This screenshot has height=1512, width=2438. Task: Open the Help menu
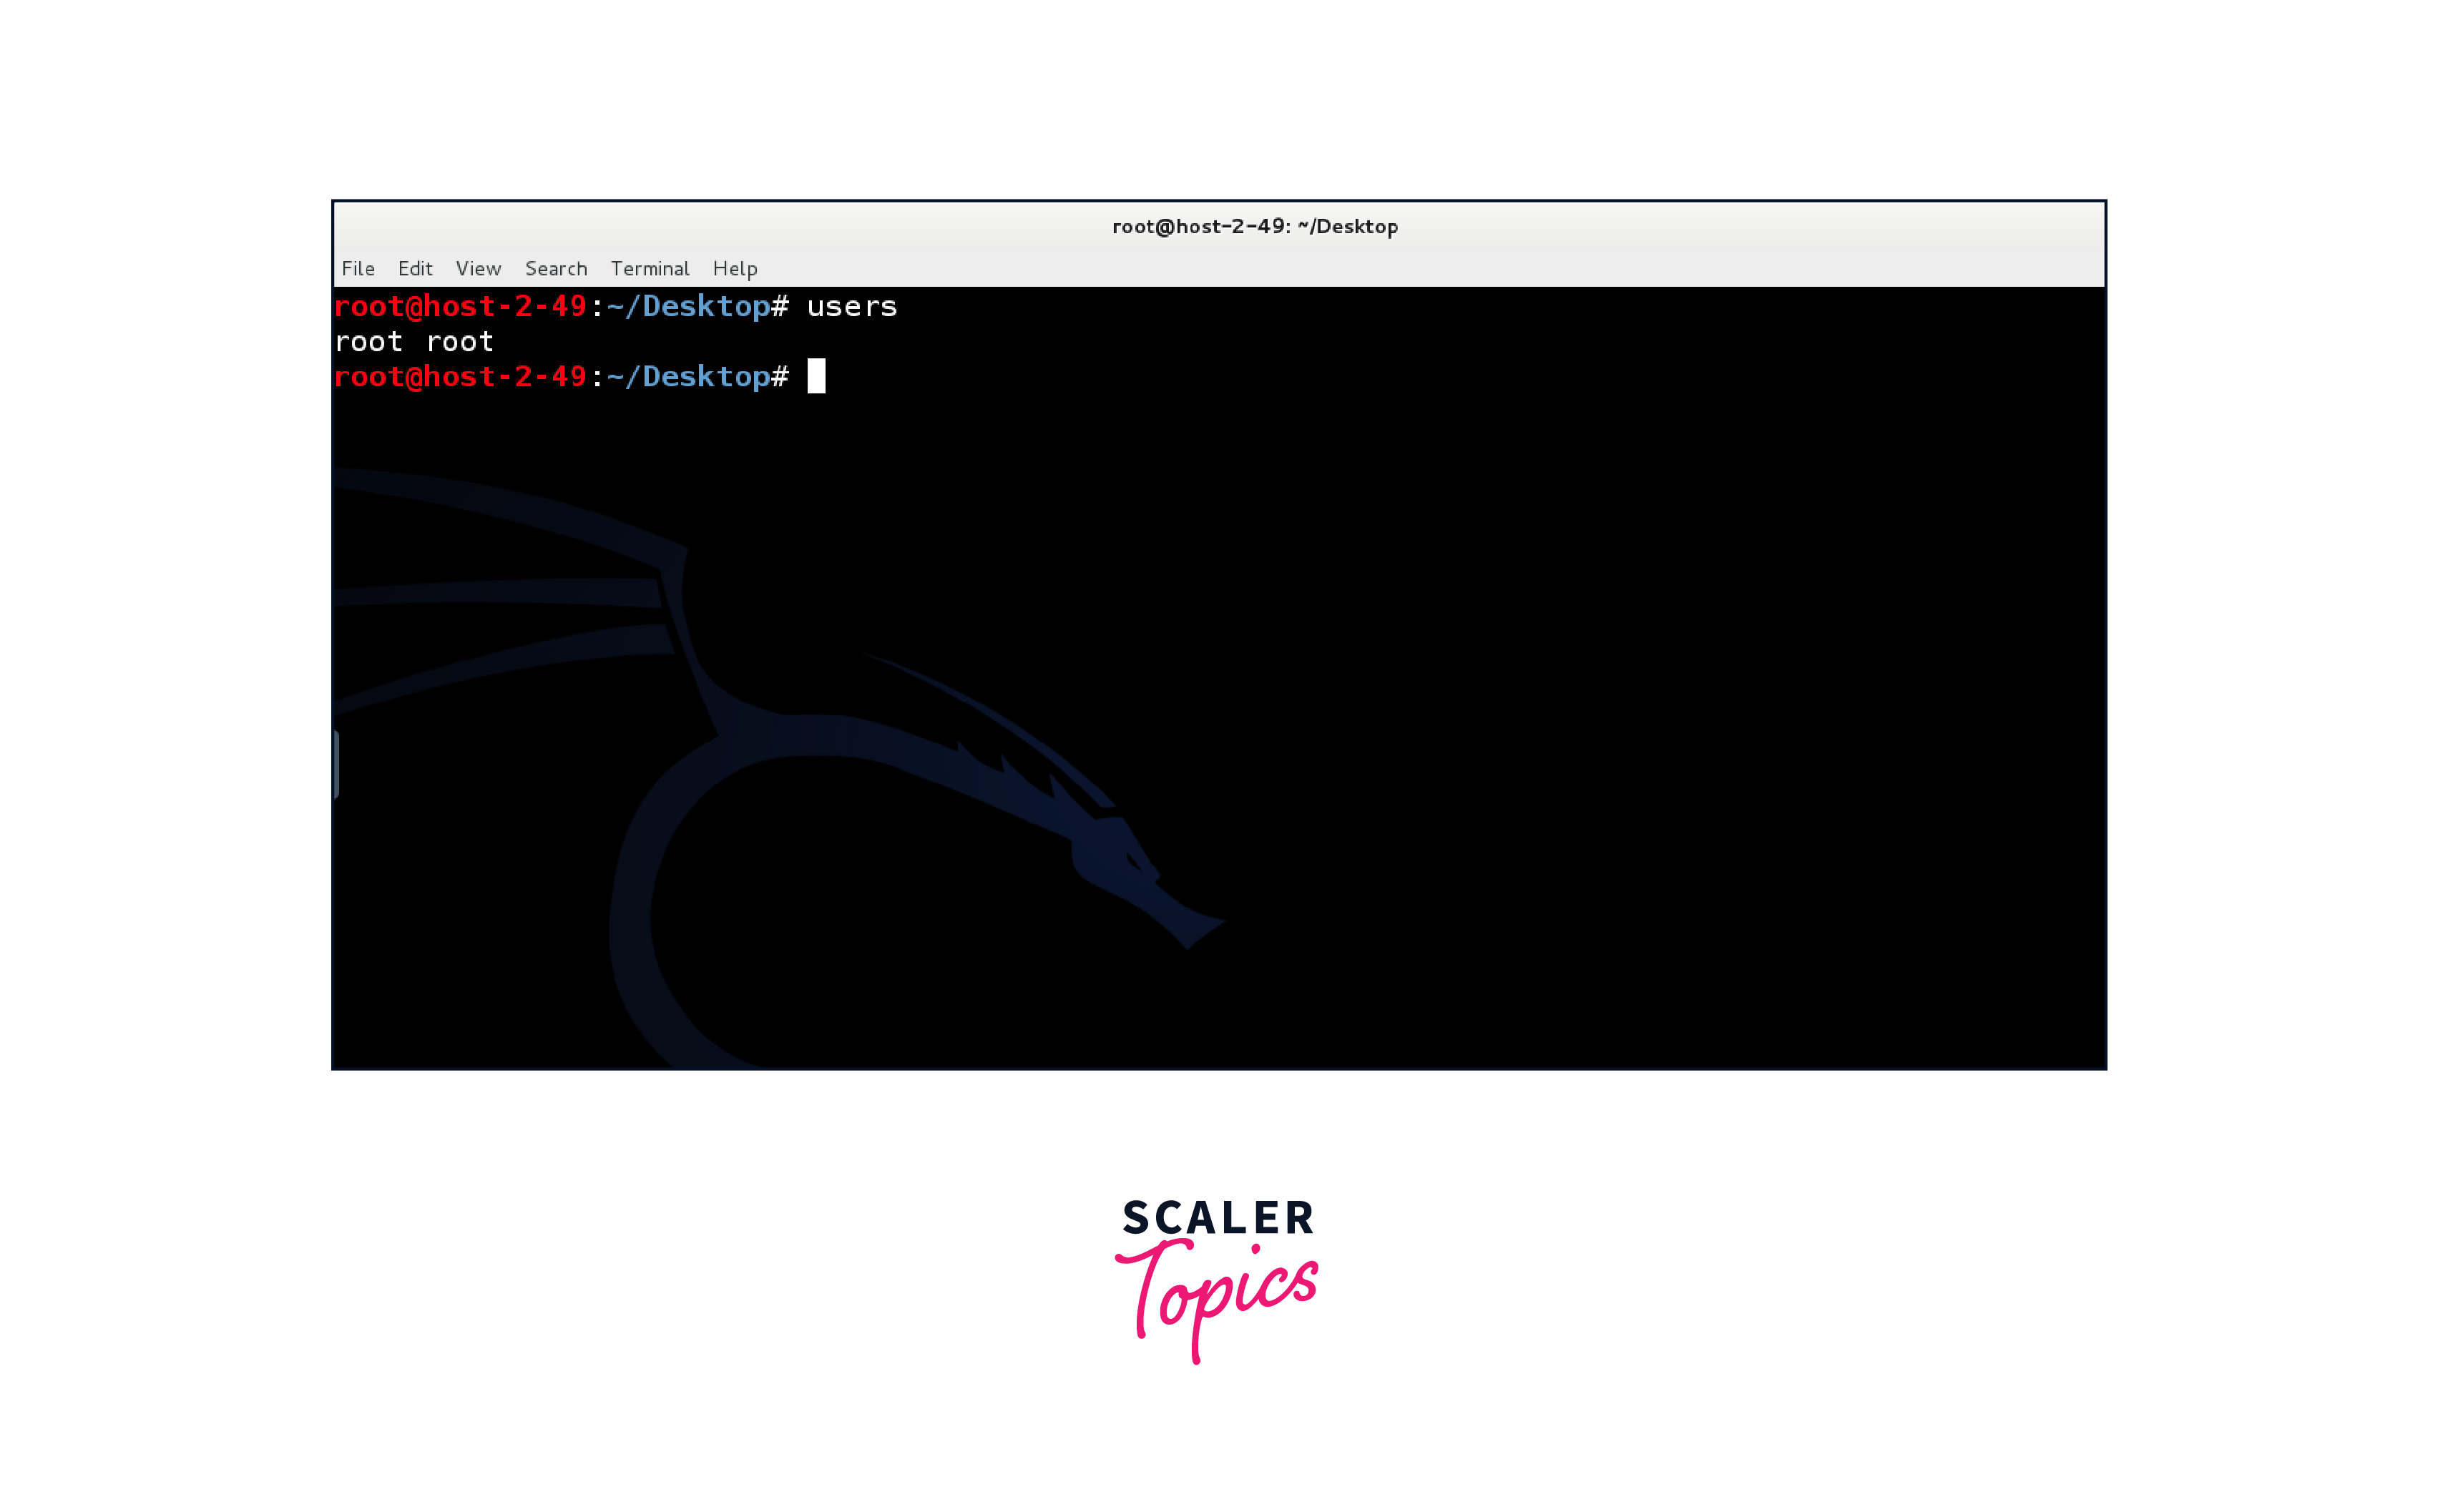click(735, 268)
